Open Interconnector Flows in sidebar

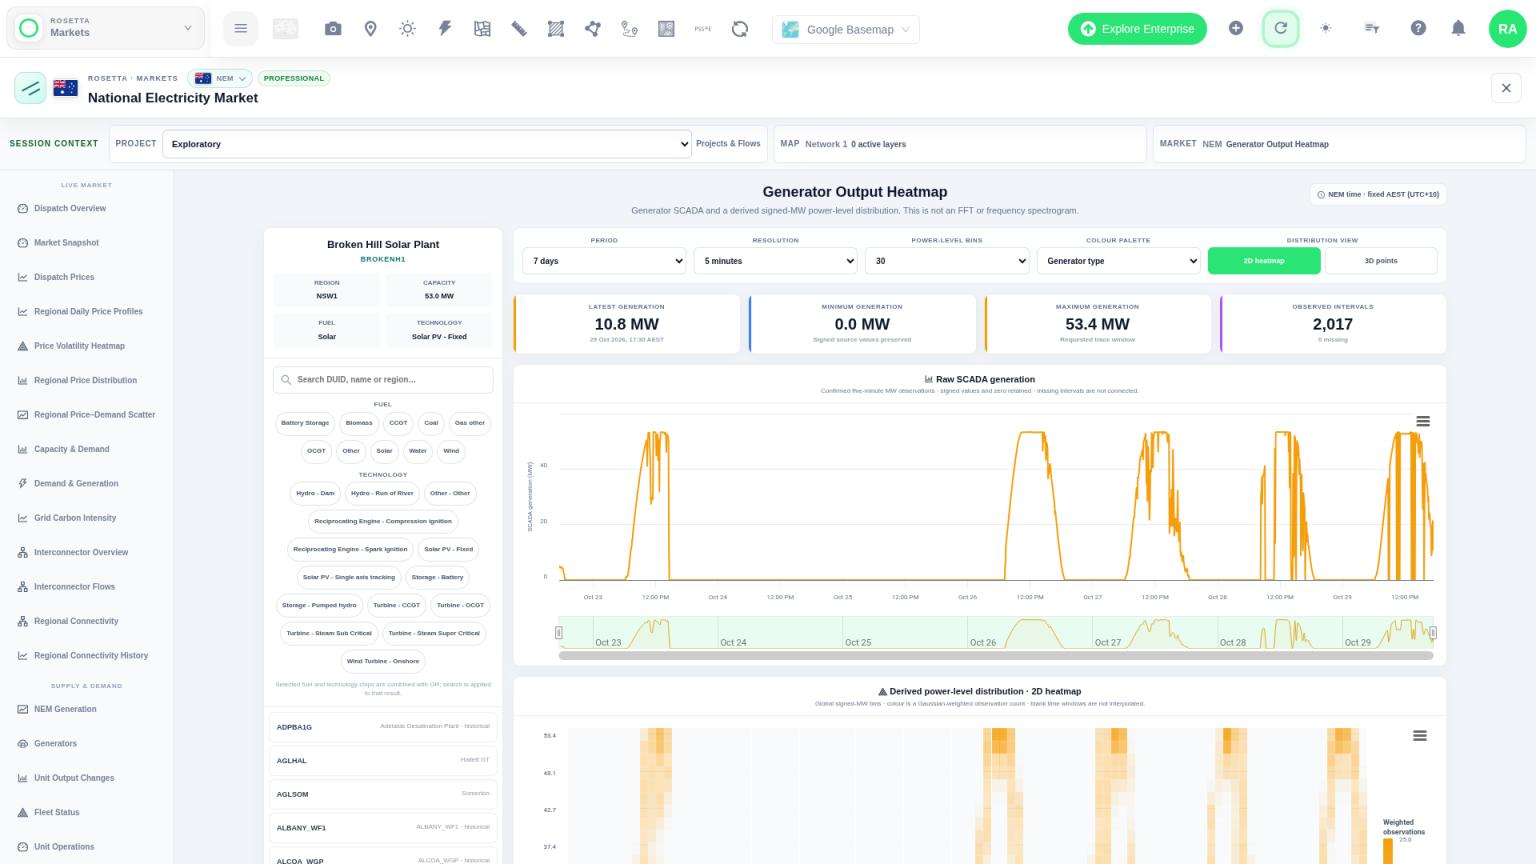coord(74,587)
